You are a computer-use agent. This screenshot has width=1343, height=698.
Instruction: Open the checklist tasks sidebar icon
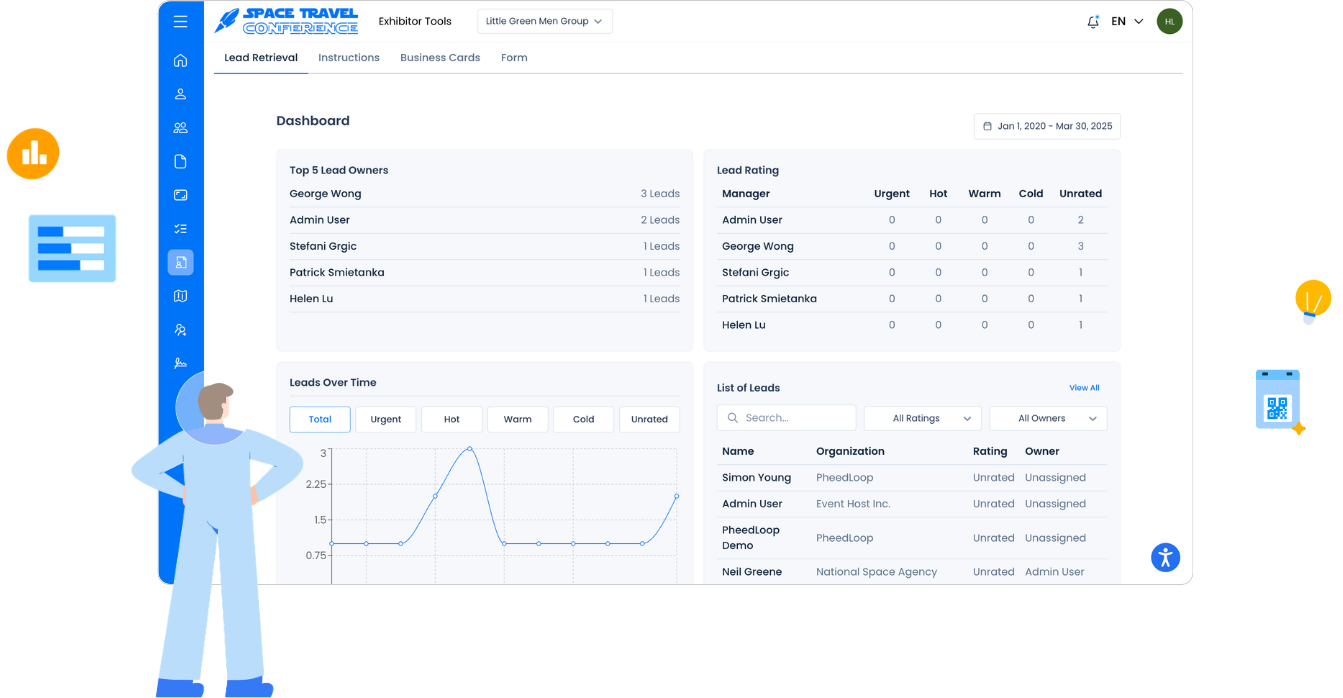point(180,229)
